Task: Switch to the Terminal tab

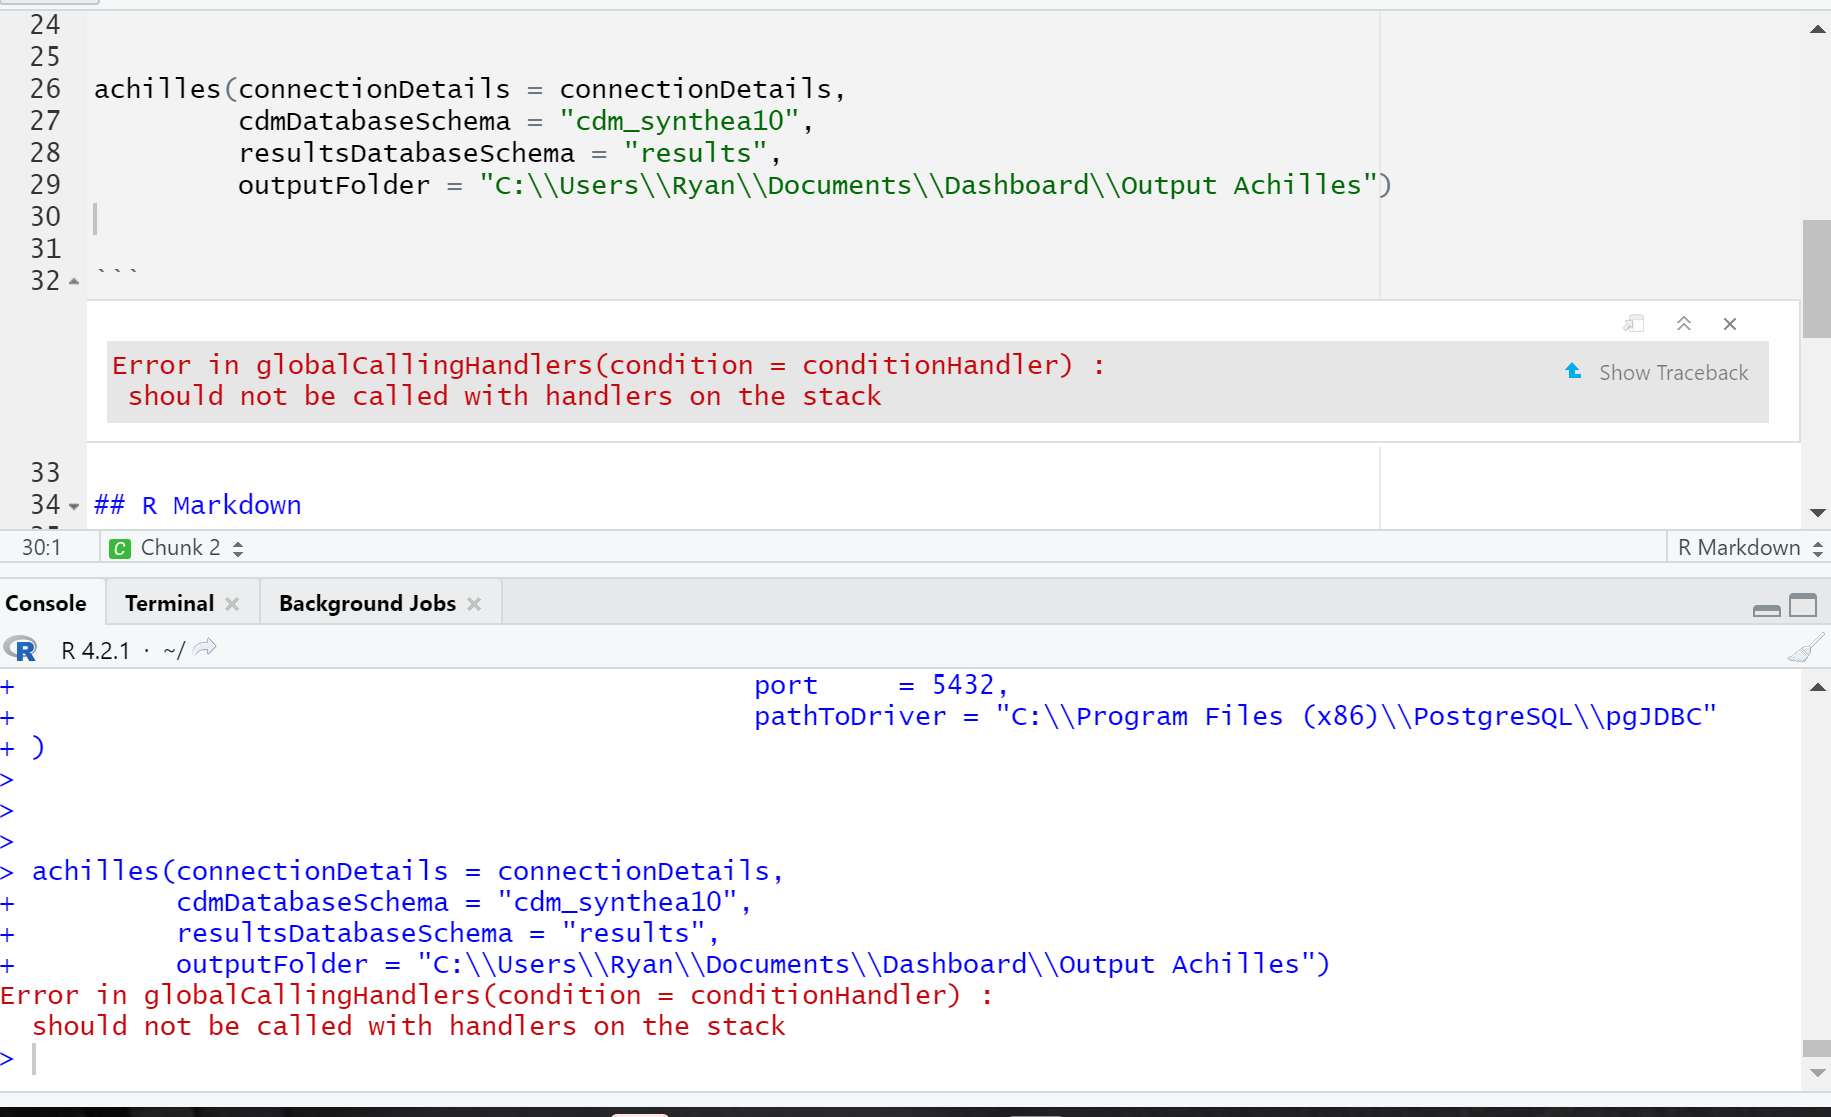Action: pyautogui.click(x=169, y=603)
